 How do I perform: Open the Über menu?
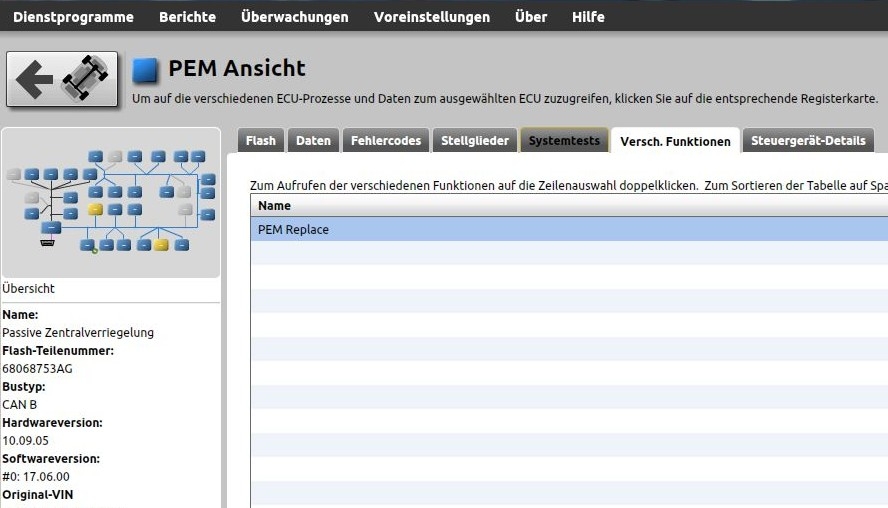531,17
